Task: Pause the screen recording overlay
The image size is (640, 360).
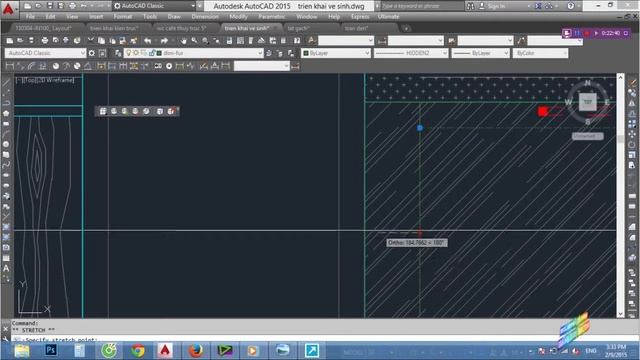Action: [577, 33]
